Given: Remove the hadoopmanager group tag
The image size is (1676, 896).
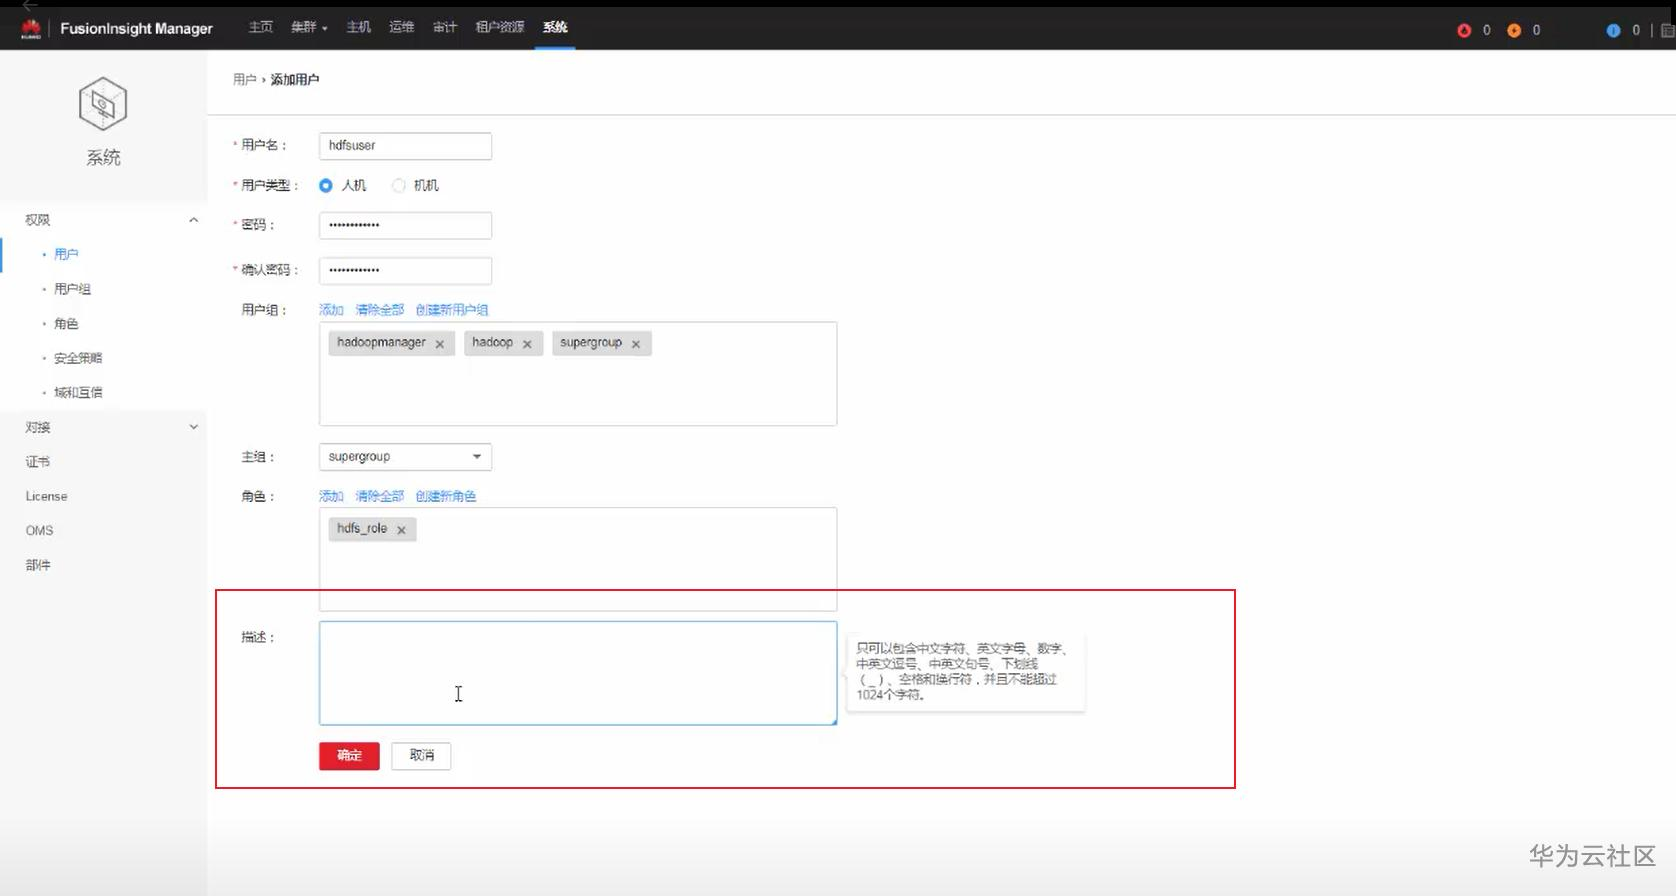Looking at the screenshot, I should (440, 344).
